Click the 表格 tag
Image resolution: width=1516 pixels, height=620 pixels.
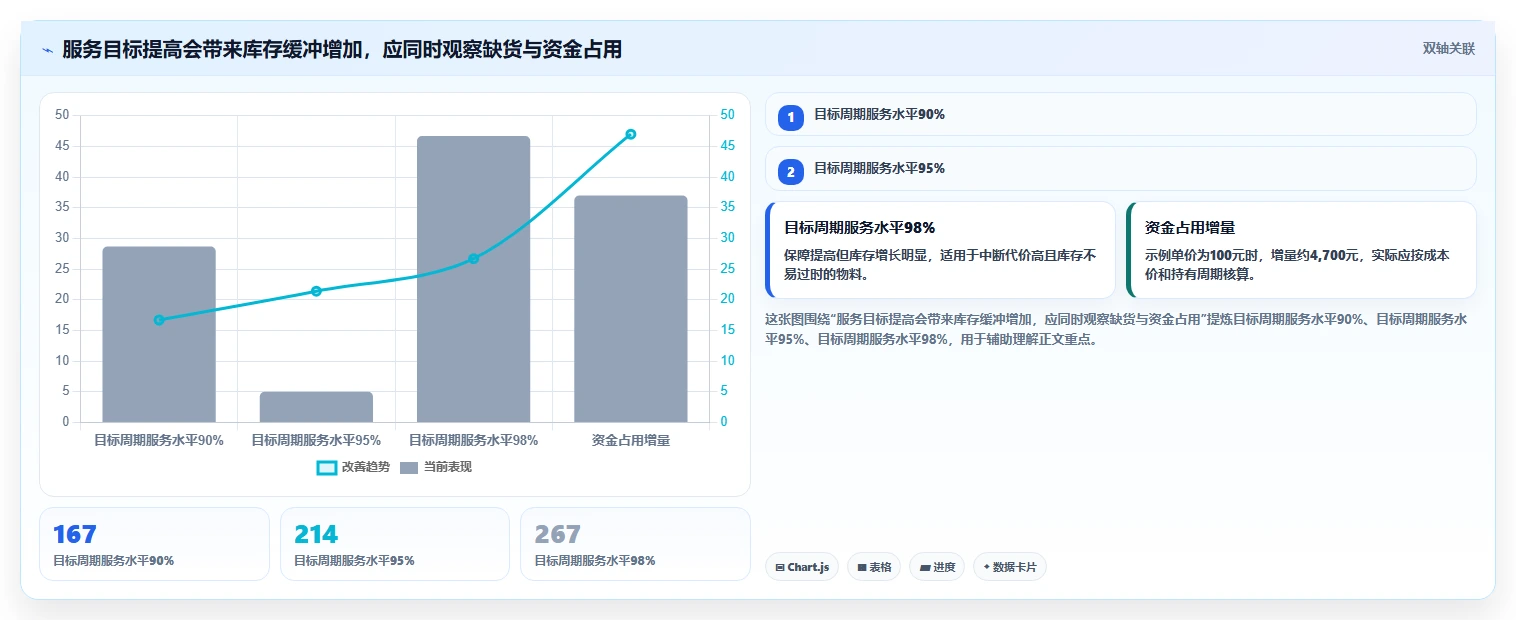click(874, 567)
